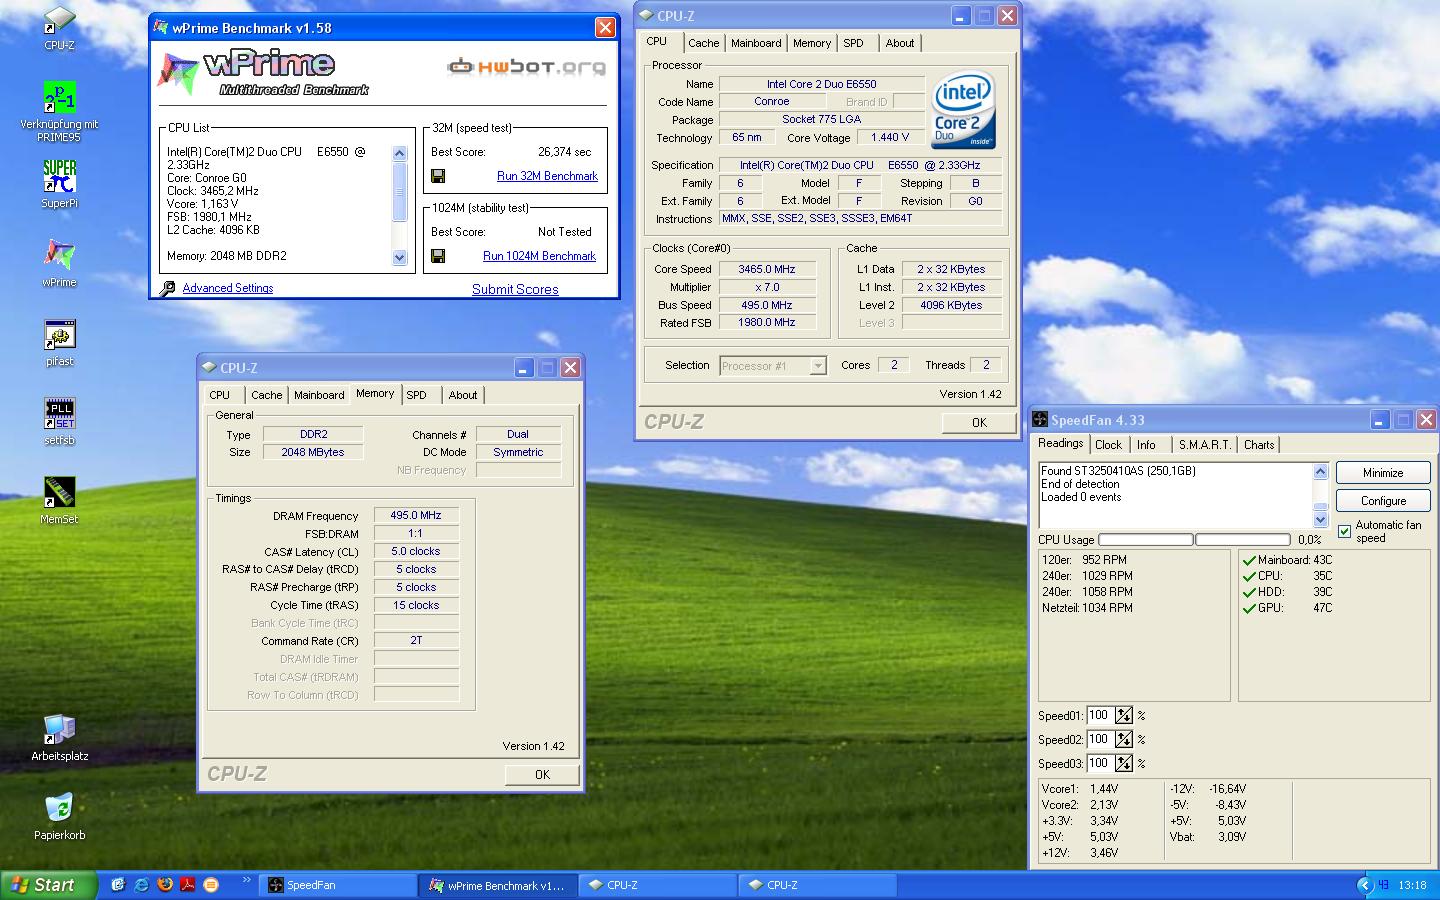Open Advanced Settings link in wPrime
The width and height of the screenshot is (1440, 900).
(228, 288)
